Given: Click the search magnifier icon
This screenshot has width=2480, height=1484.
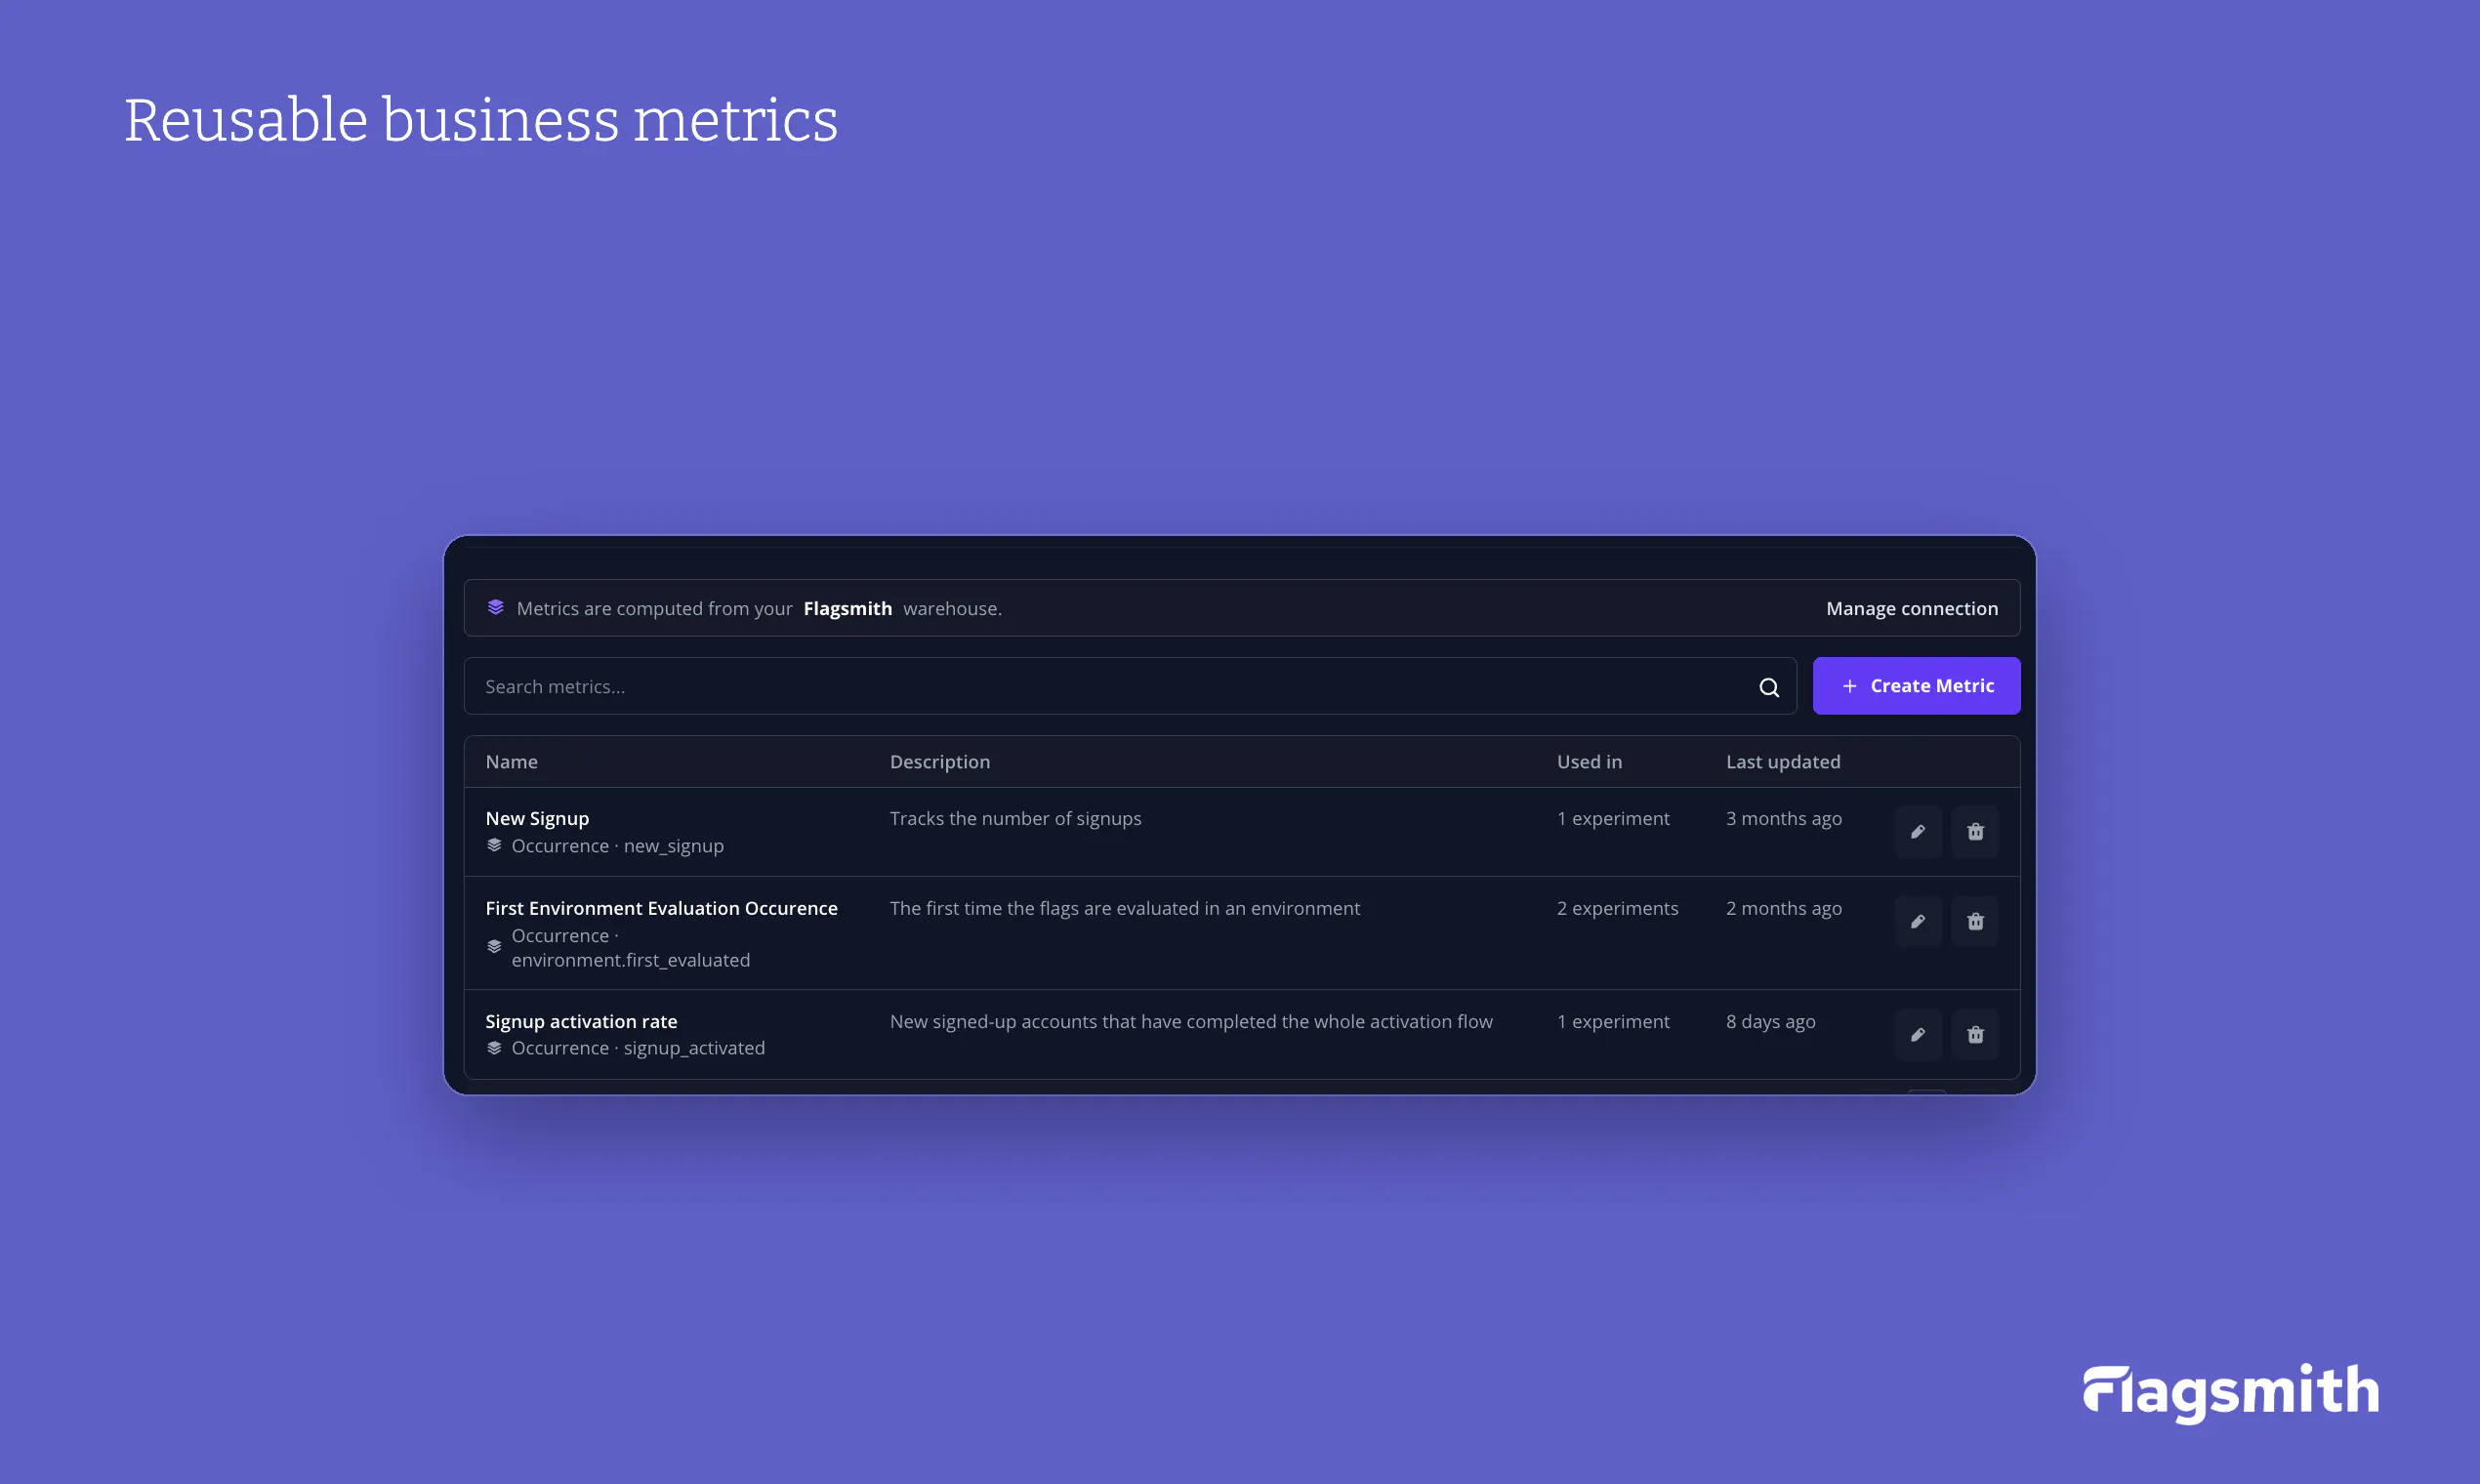Looking at the screenshot, I should (x=1769, y=687).
